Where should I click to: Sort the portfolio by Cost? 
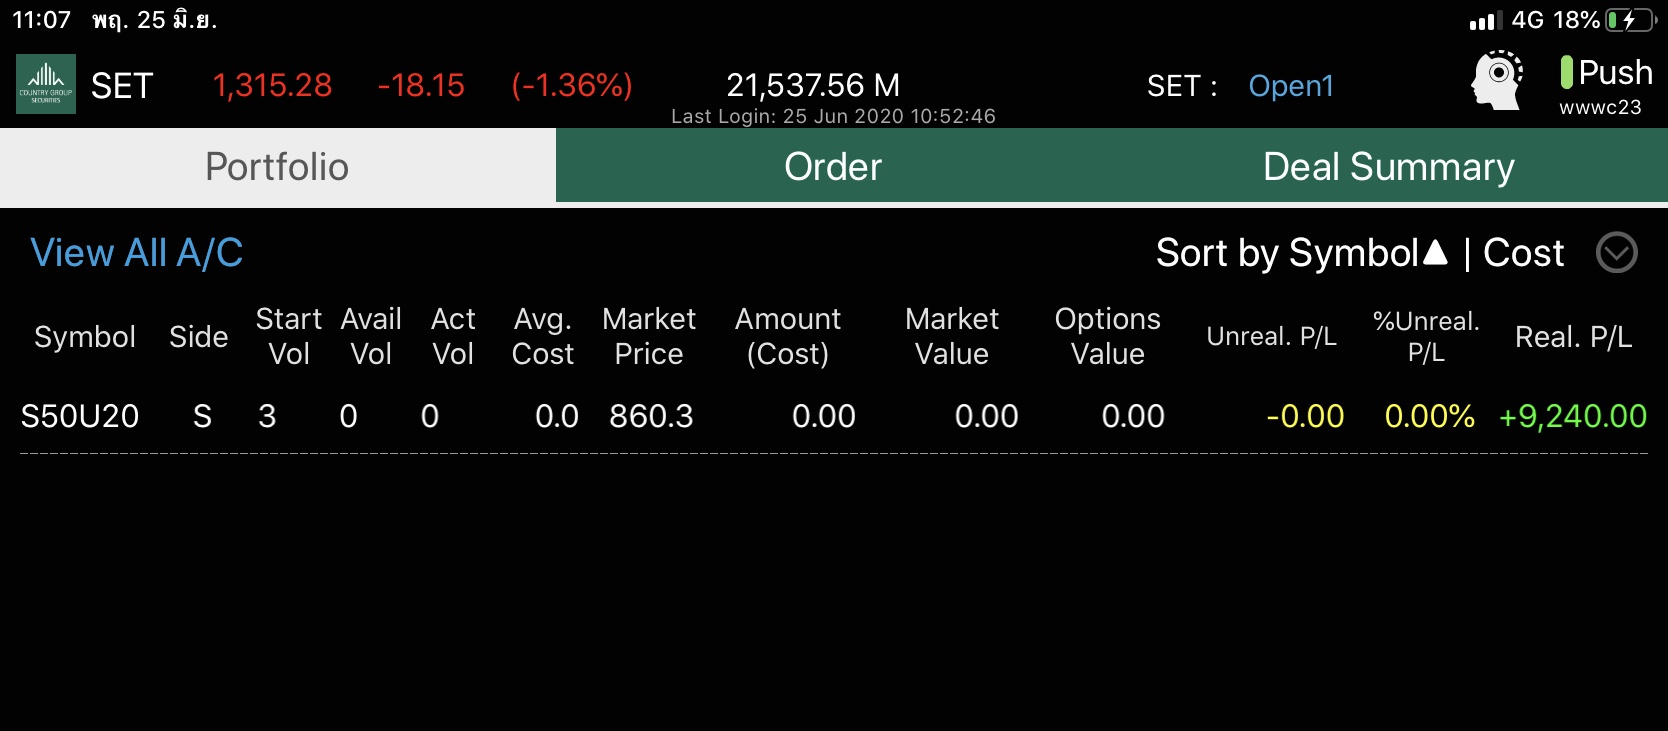(x=1523, y=253)
